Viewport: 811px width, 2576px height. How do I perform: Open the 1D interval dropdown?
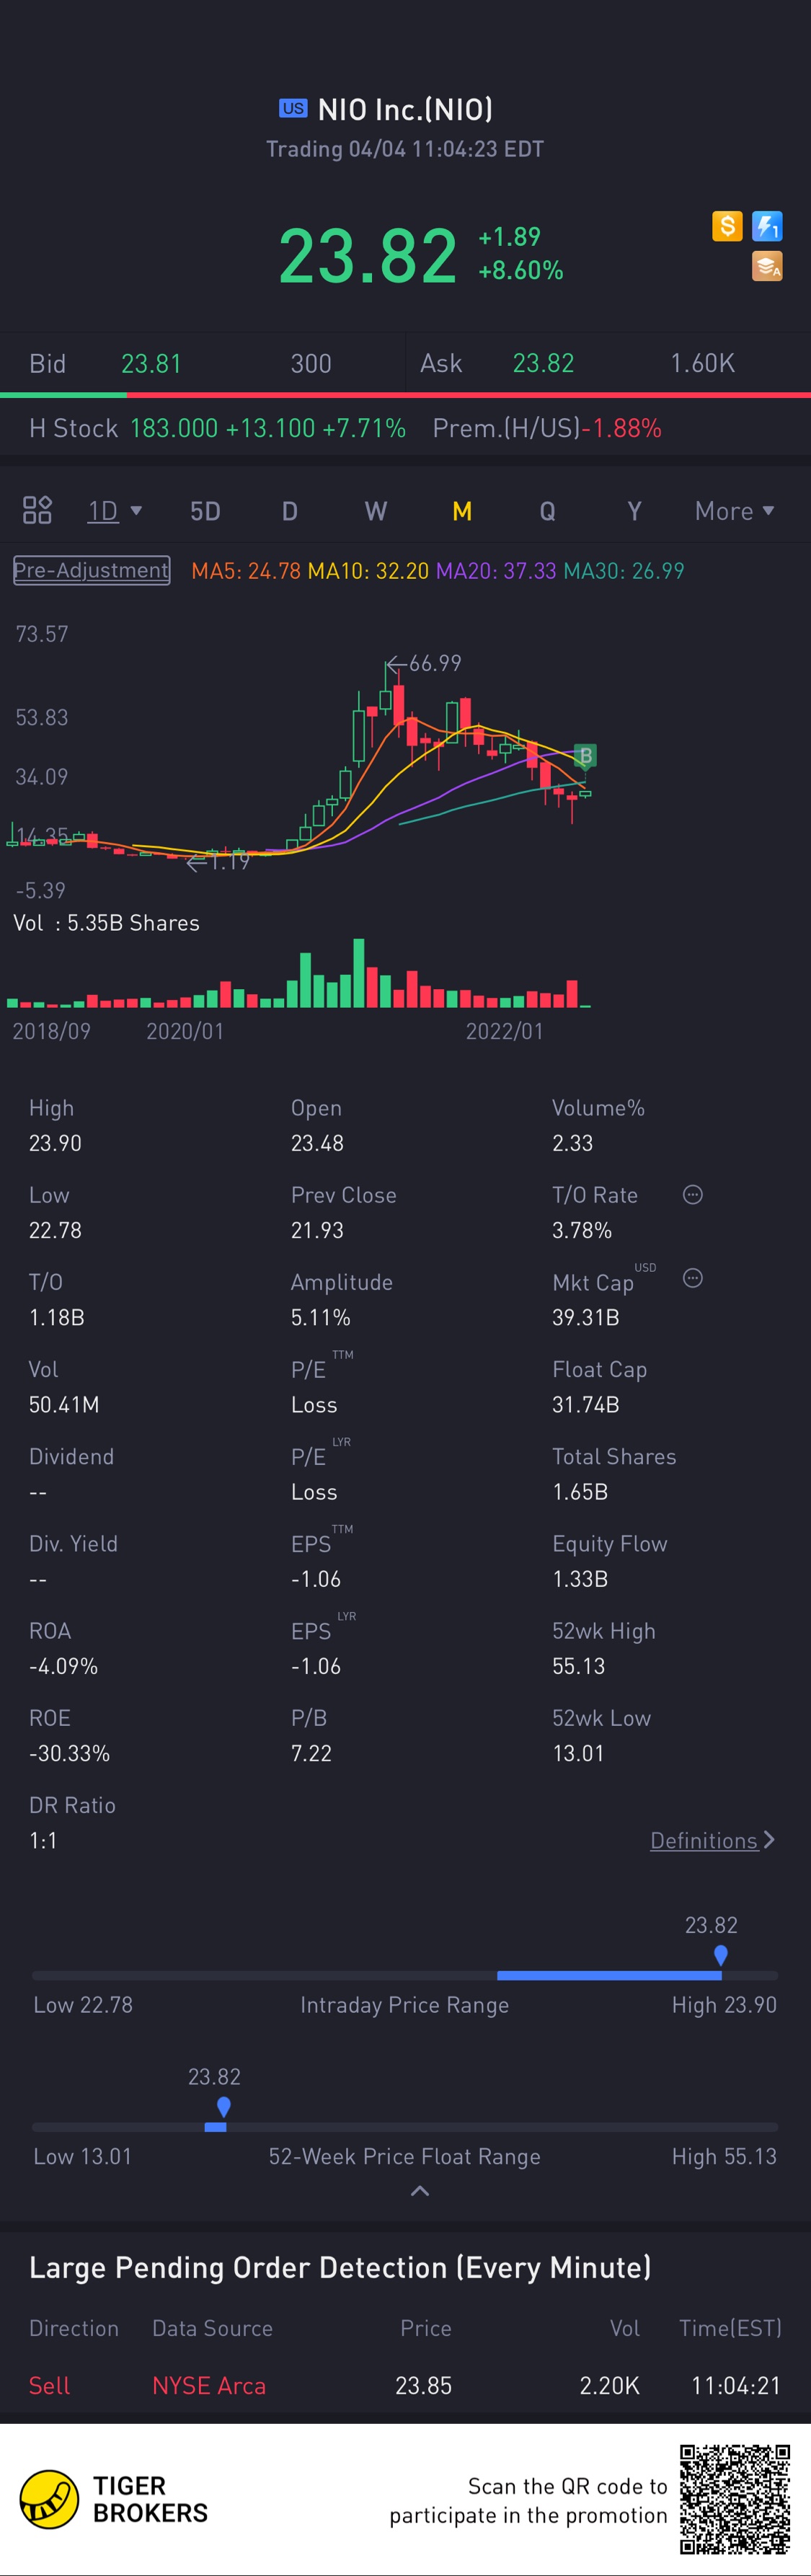[x=114, y=511]
